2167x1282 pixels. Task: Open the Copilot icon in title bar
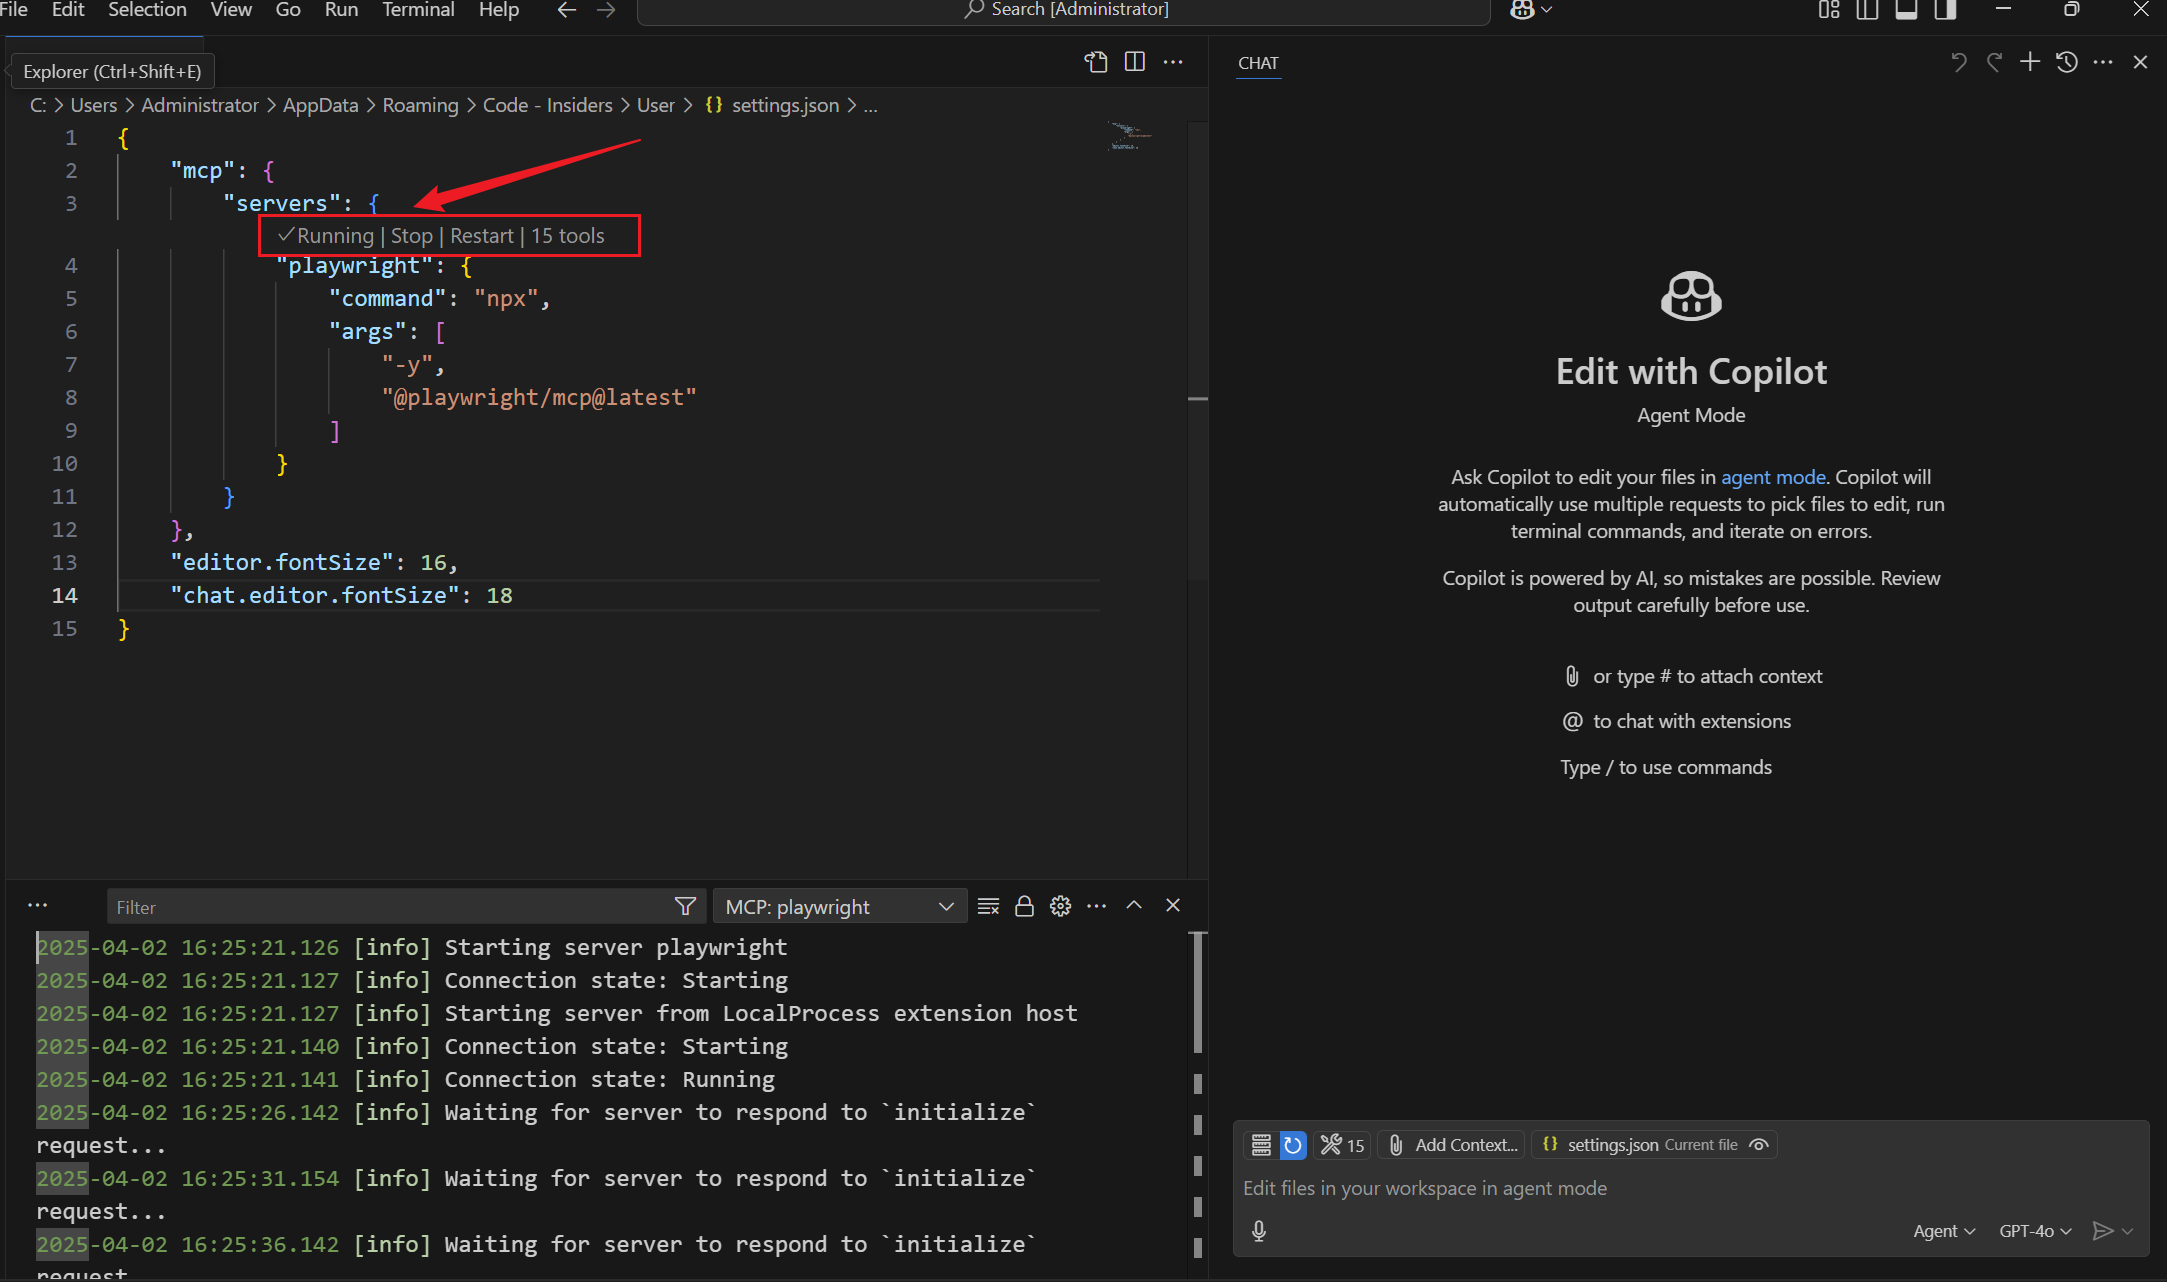[x=1522, y=10]
